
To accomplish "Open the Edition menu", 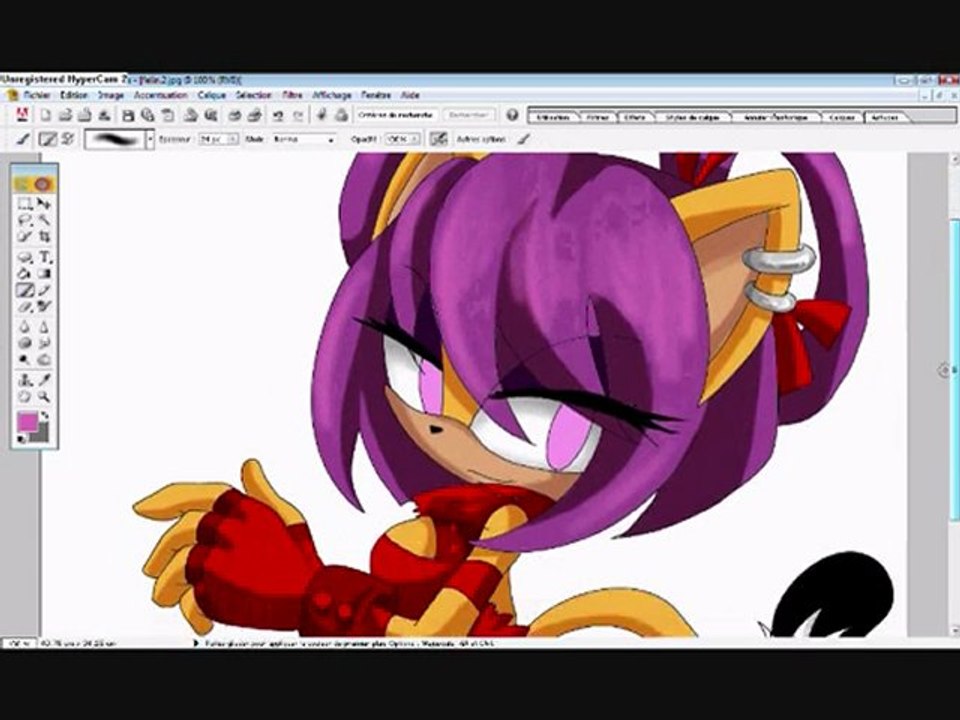I will click(x=74, y=95).
